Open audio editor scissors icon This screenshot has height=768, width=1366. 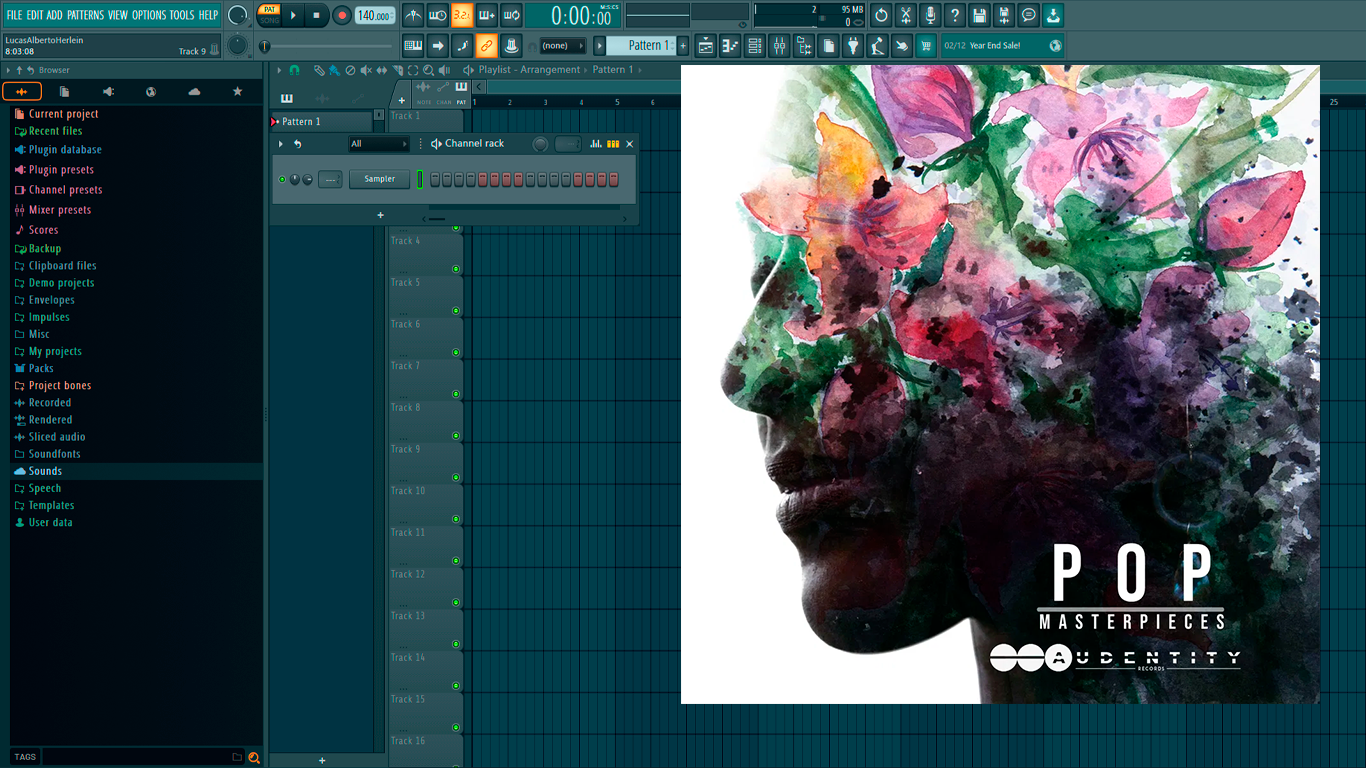coord(906,15)
